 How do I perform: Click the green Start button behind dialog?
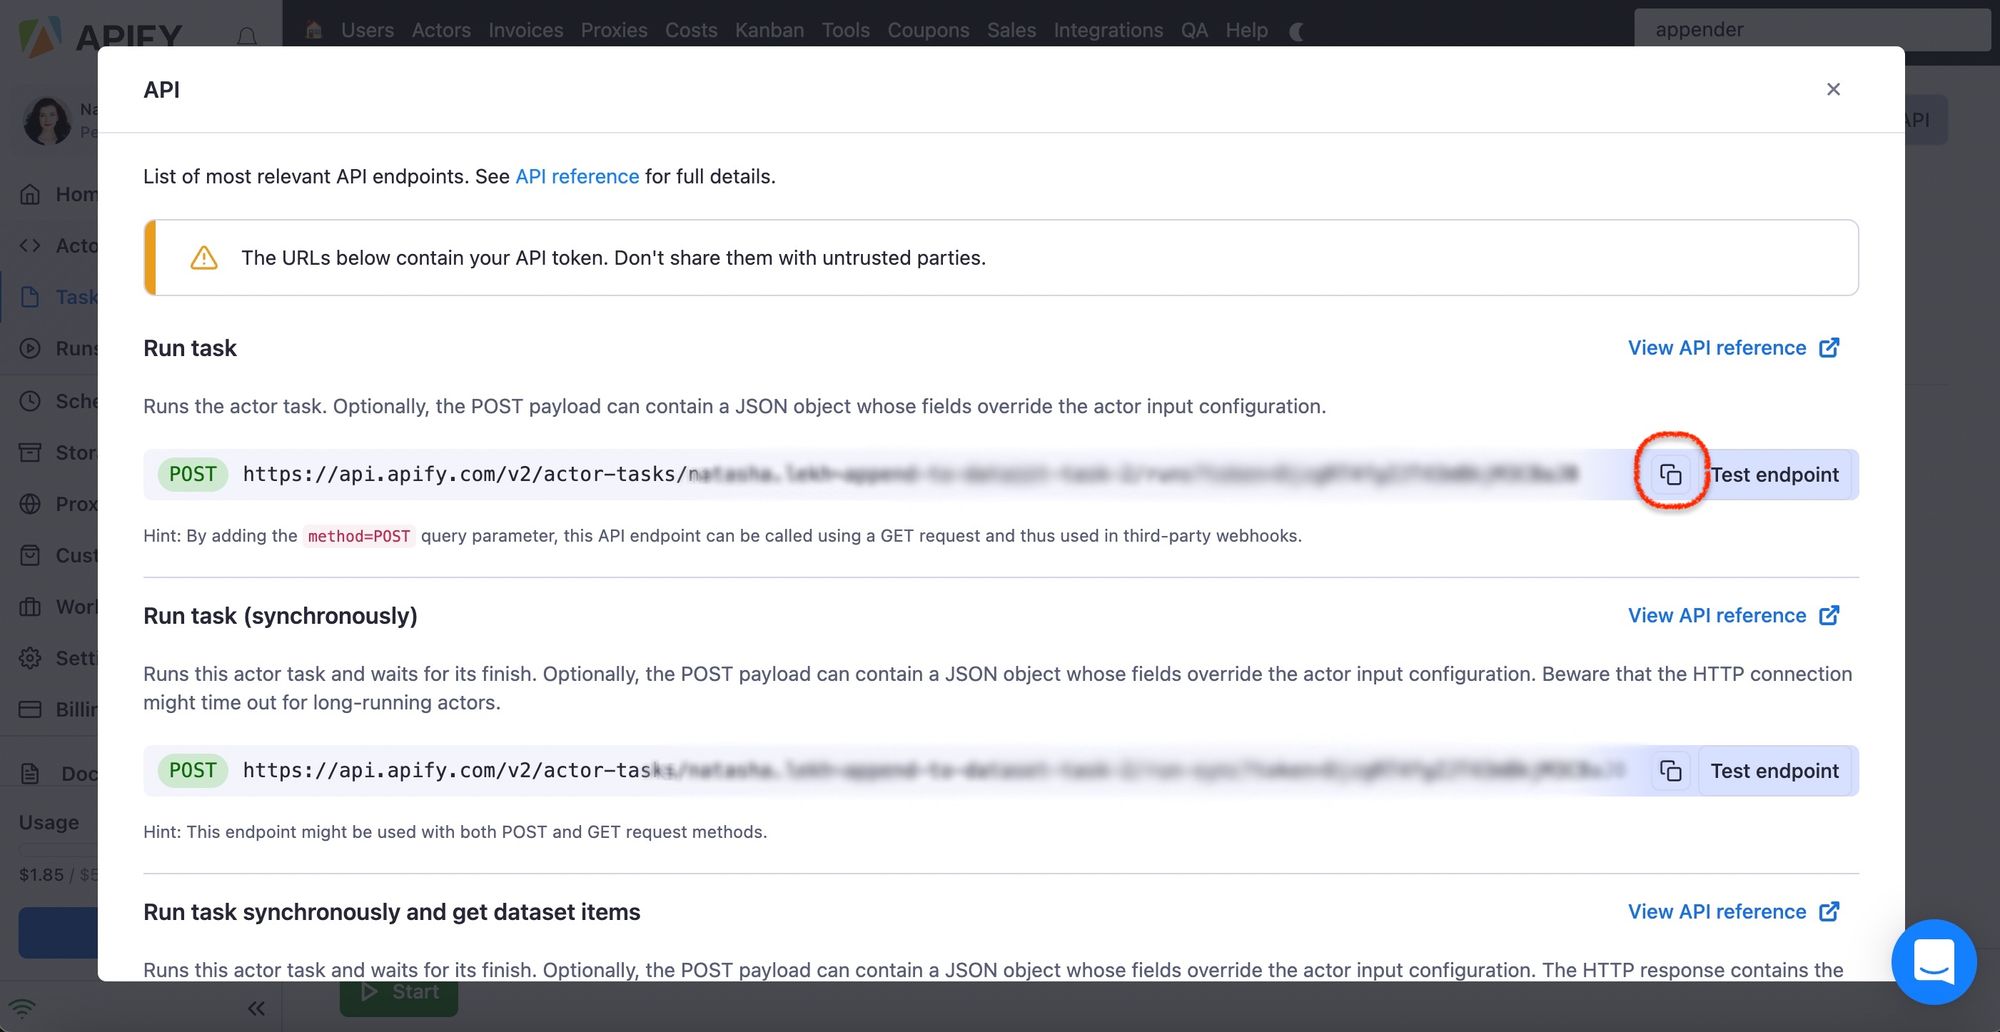point(399,992)
